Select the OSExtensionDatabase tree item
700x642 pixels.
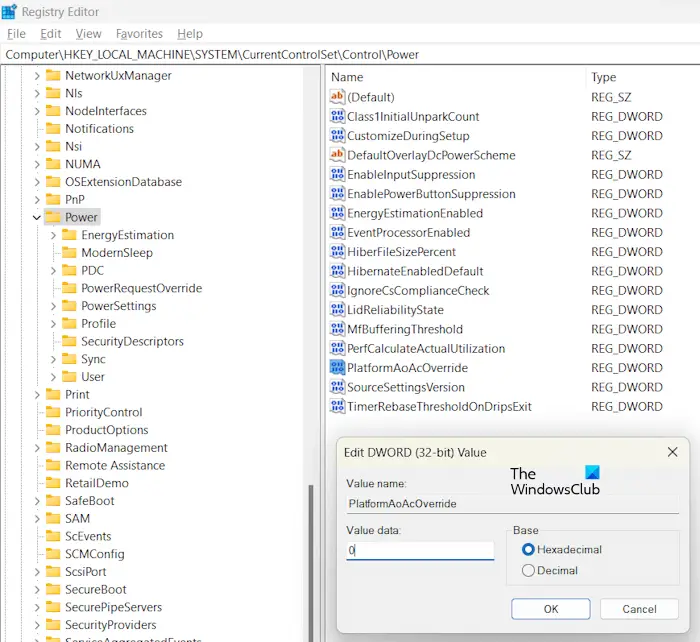[x=123, y=182]
